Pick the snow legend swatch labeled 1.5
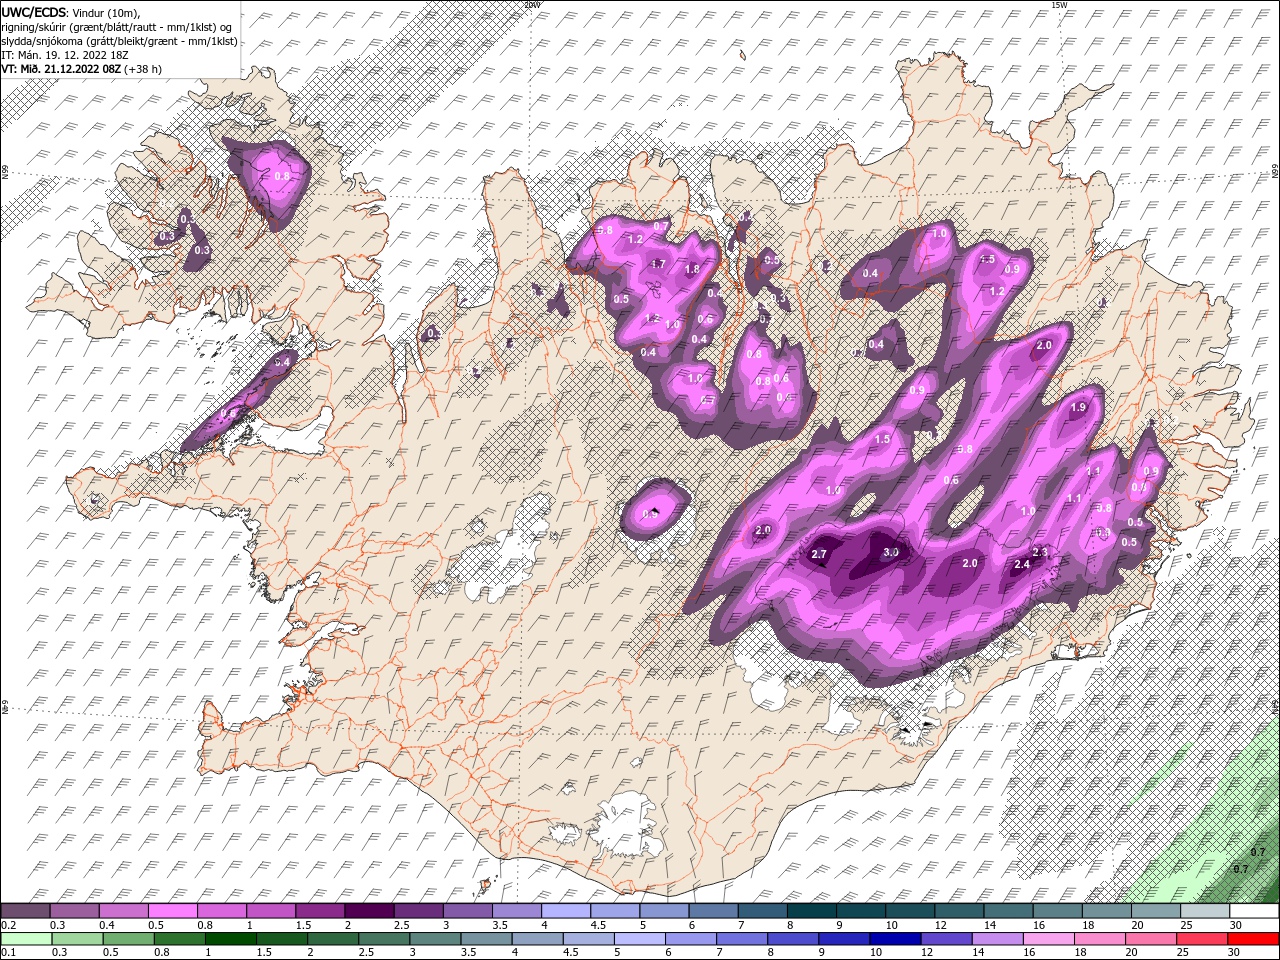Viewport: 1280px width, 960px height. 320,911
